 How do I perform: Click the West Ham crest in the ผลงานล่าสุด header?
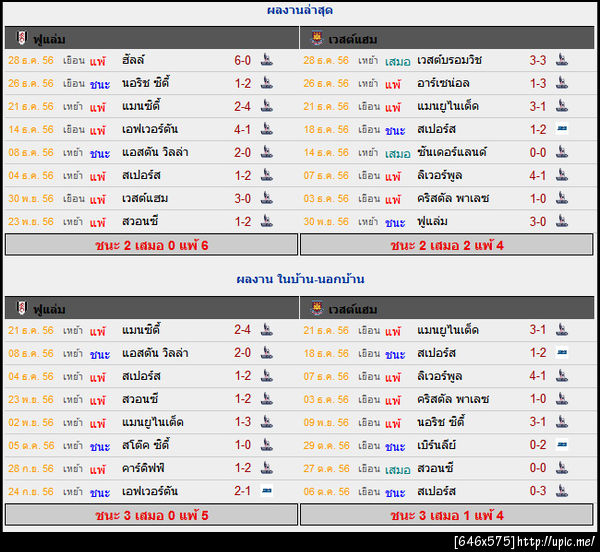[316, 38]
